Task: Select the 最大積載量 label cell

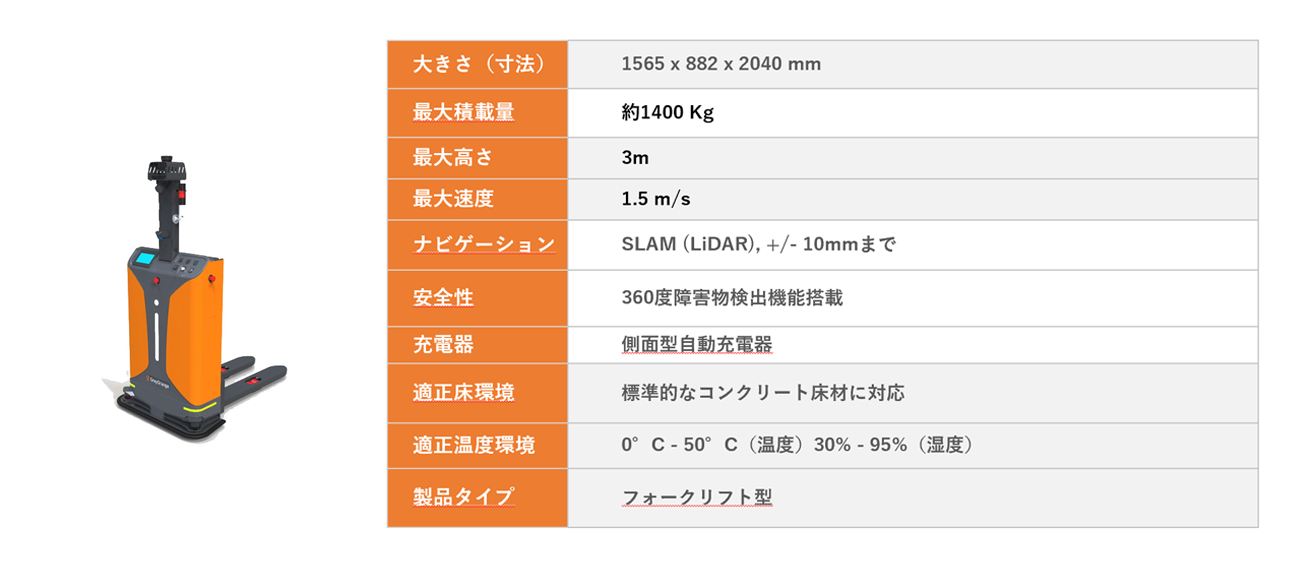Action: 478,113
